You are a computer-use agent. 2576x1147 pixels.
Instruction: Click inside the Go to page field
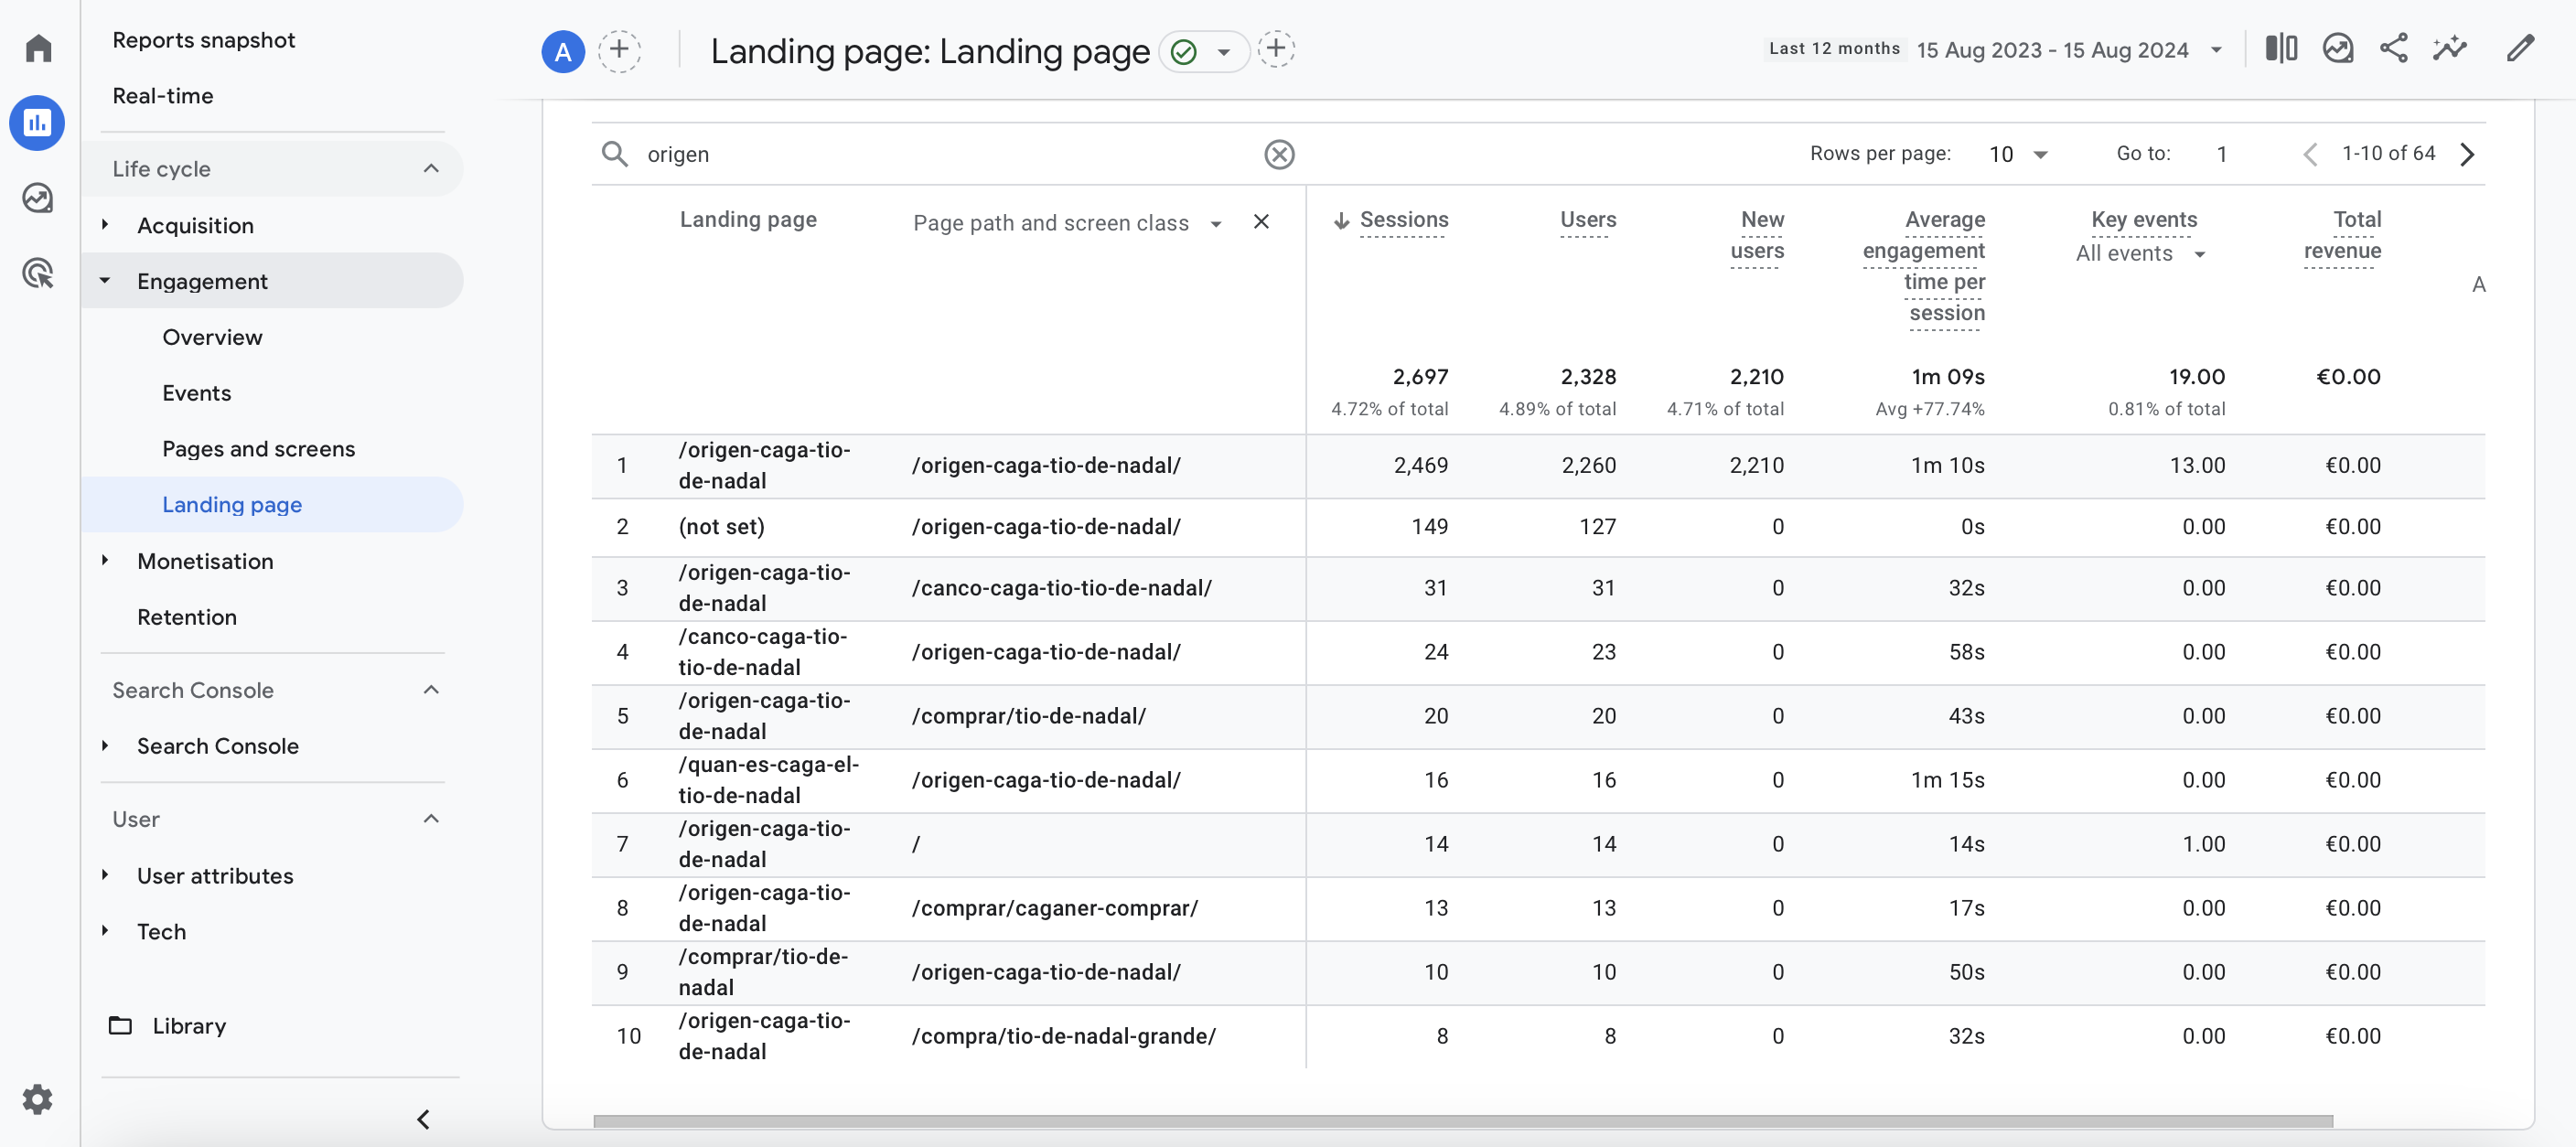click(x=2221, y=154)
